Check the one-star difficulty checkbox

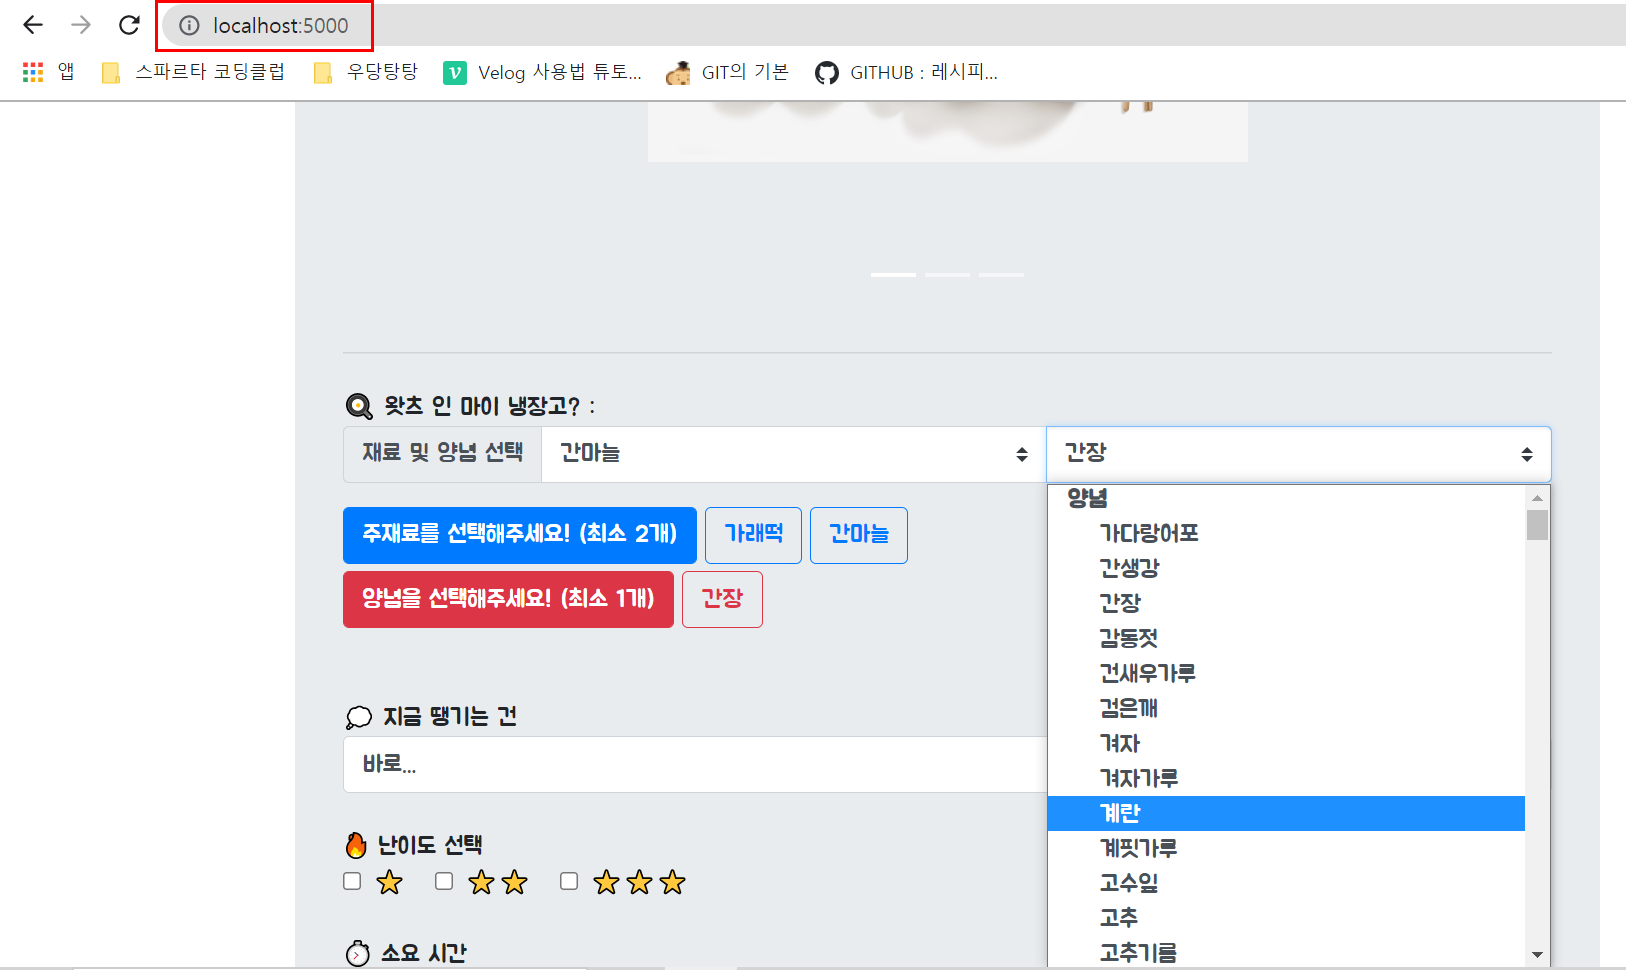352,881
